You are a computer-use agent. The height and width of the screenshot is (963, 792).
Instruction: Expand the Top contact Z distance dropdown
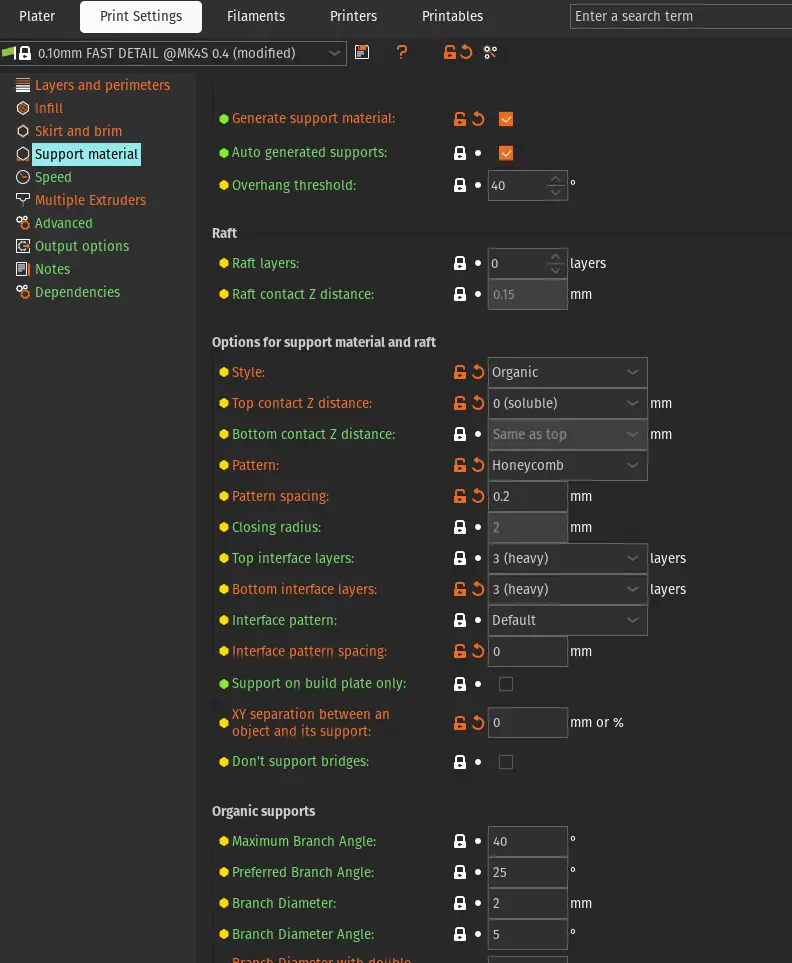tap(567, 403)
